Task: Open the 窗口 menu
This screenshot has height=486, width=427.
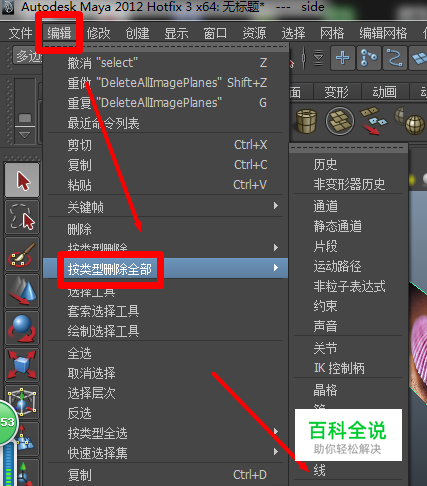Action: click(215, 33)
